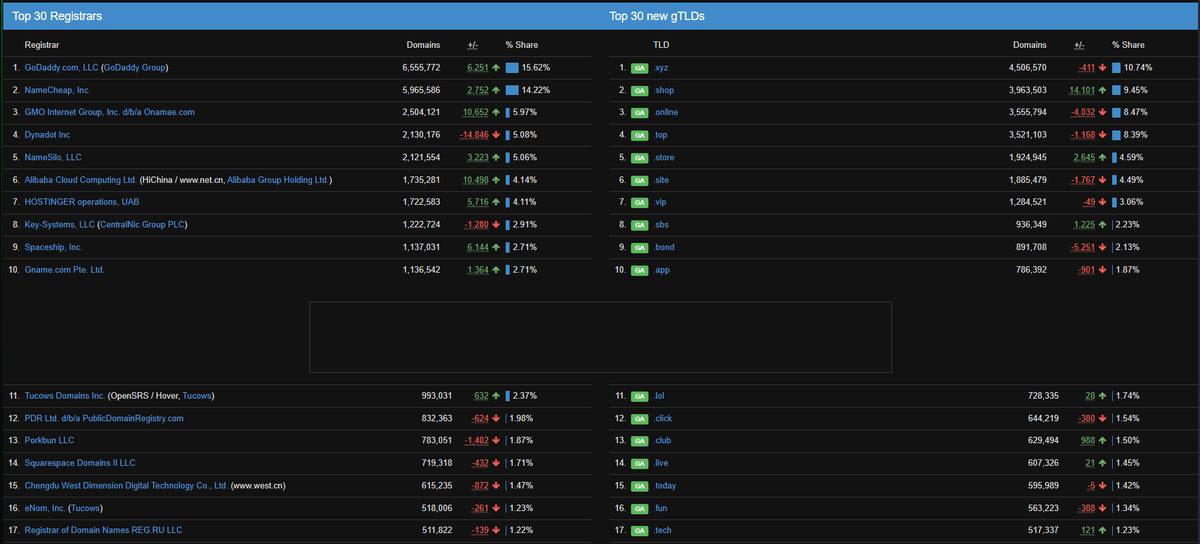Open the .today TLD link

[665, 485]
